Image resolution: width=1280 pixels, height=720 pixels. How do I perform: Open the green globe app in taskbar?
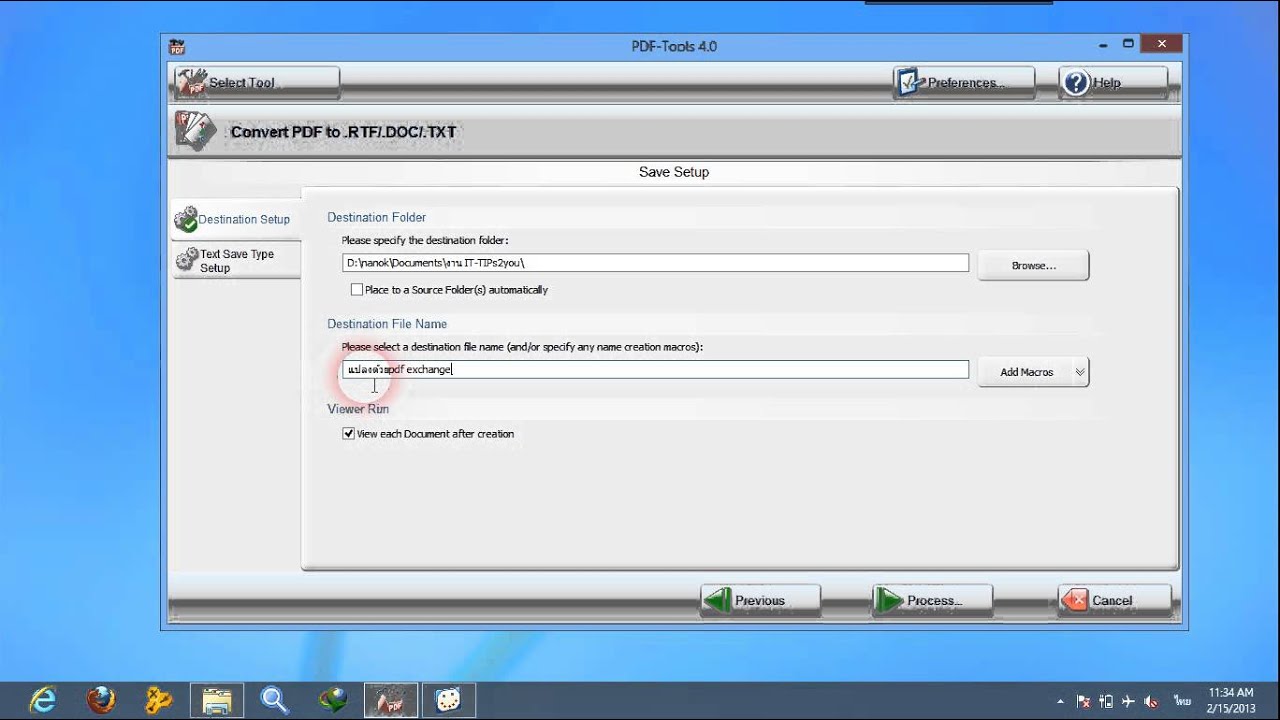tap(333, 700)
